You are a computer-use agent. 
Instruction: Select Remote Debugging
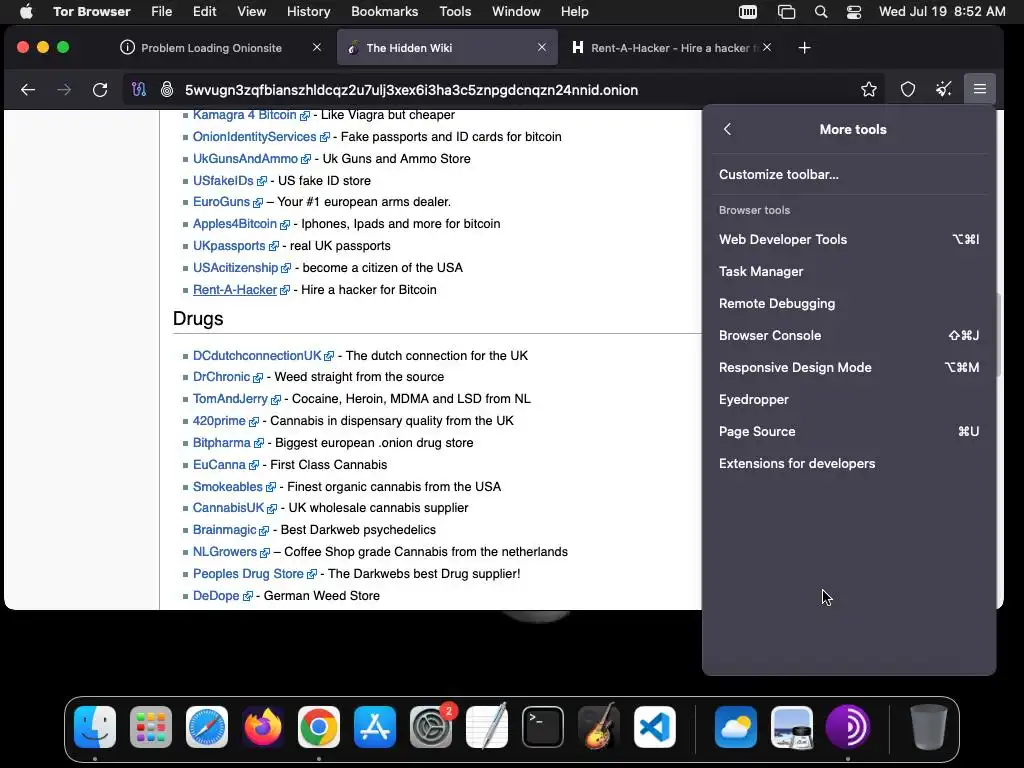coord(848,304)
